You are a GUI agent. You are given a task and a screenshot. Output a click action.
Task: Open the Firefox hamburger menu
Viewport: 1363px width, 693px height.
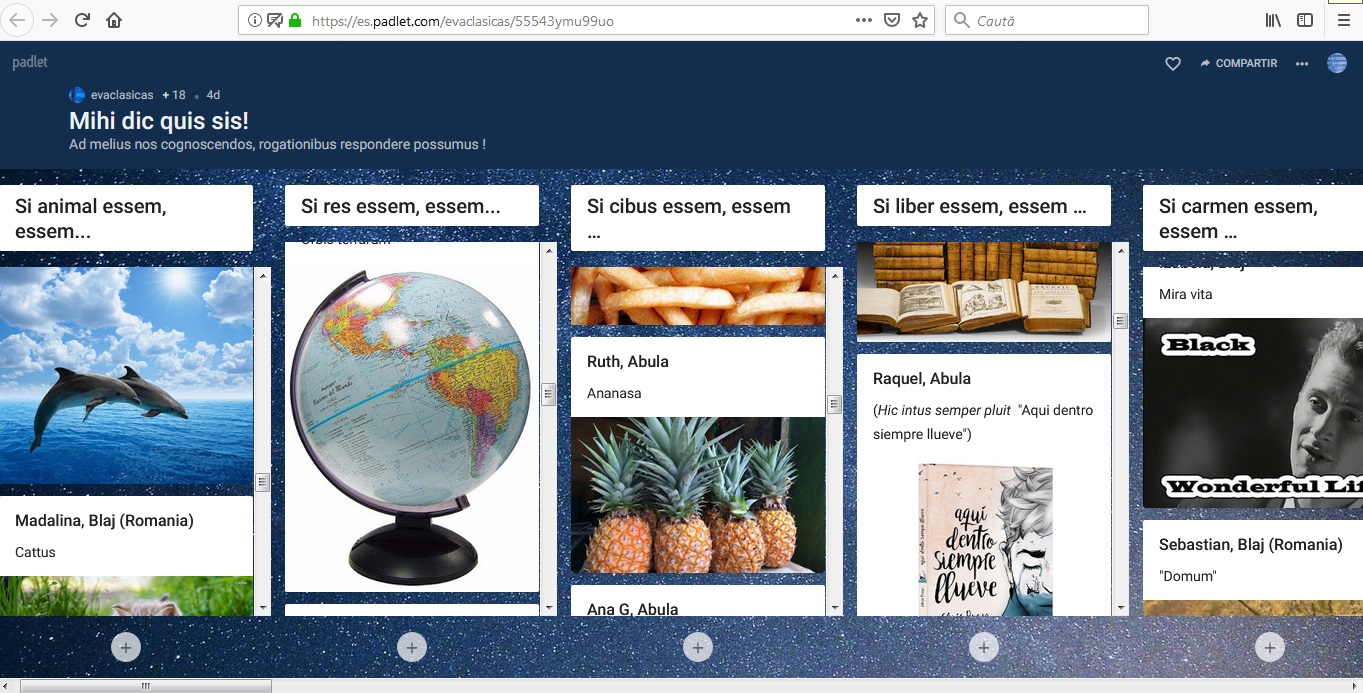coord(1343,20)
